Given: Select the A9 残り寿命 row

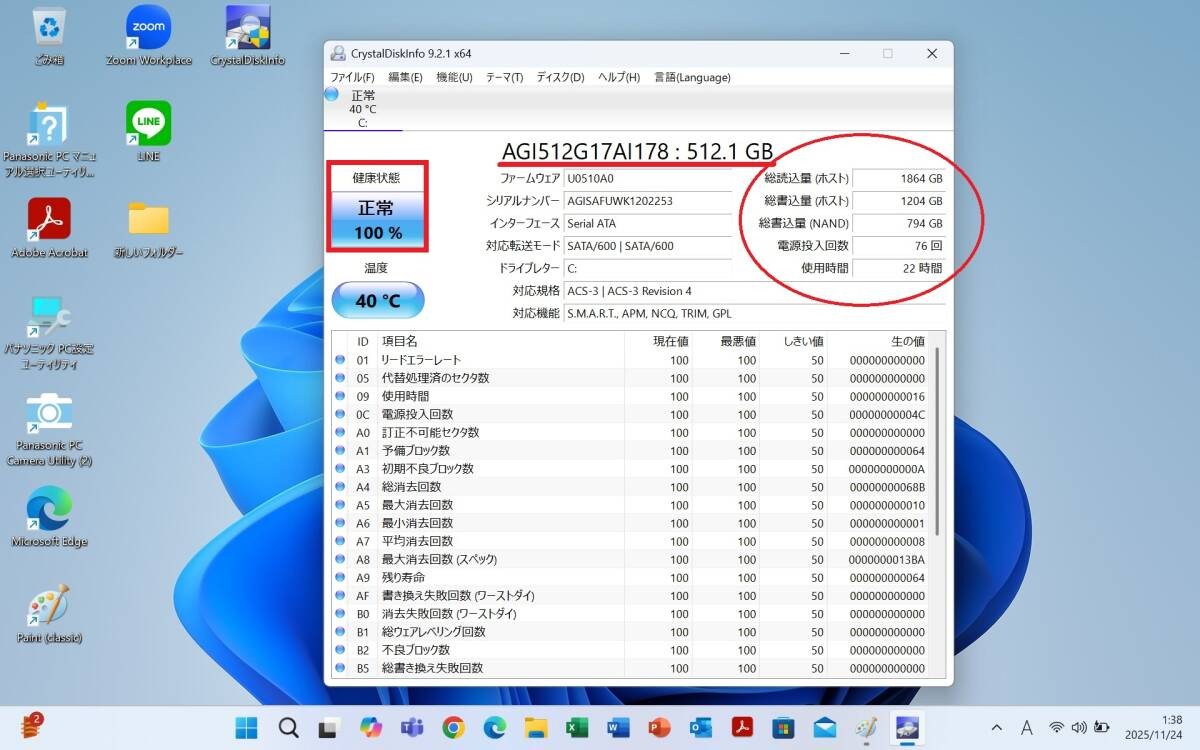Looking at the screenshot, I should 631,577.
